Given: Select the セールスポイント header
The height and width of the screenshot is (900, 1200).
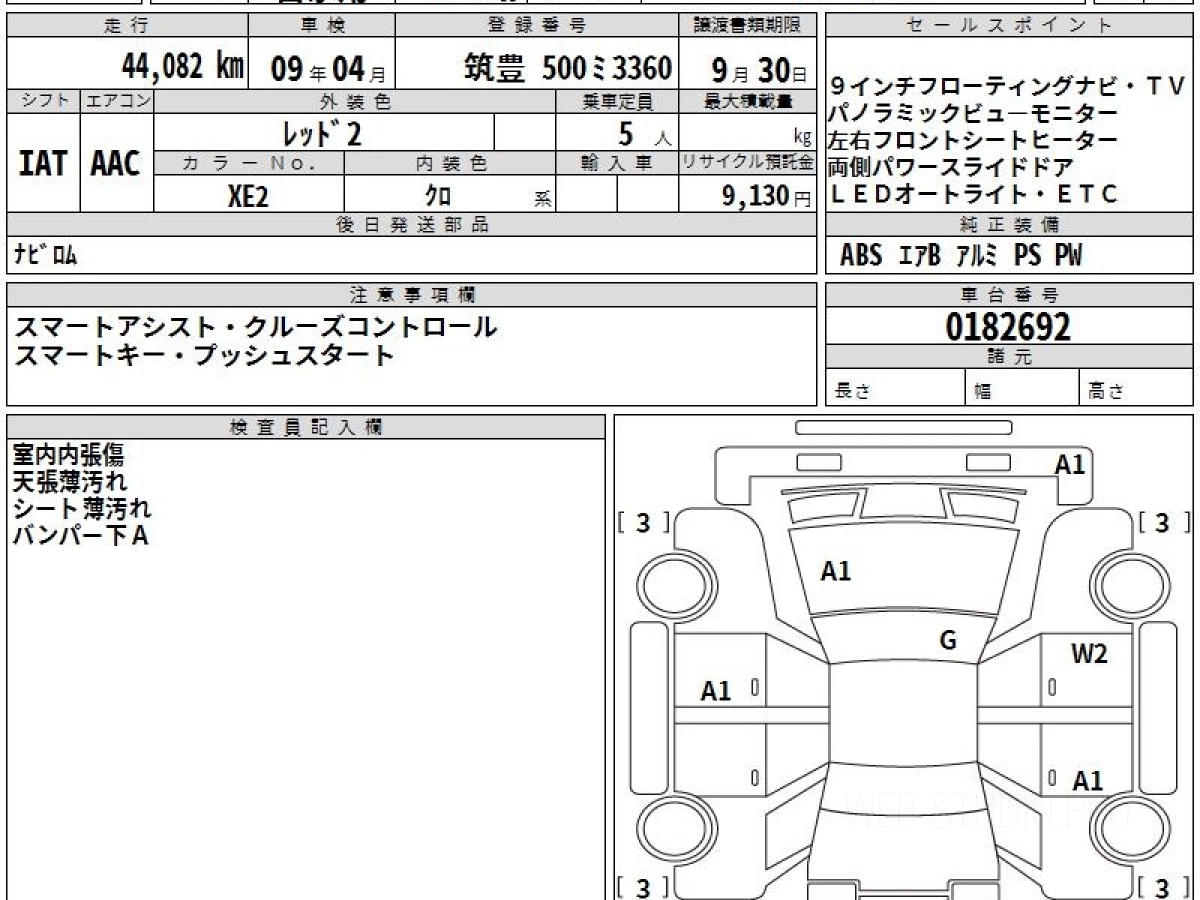Looking at the screenshot, I should pos(1008,26).
